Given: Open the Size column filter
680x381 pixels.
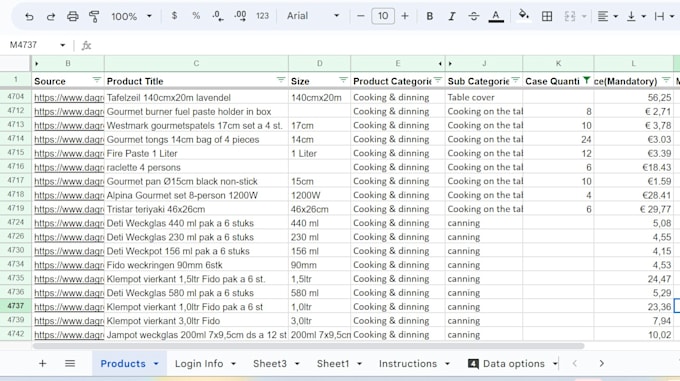Looking at the screenshot, I should coord(343,80).
